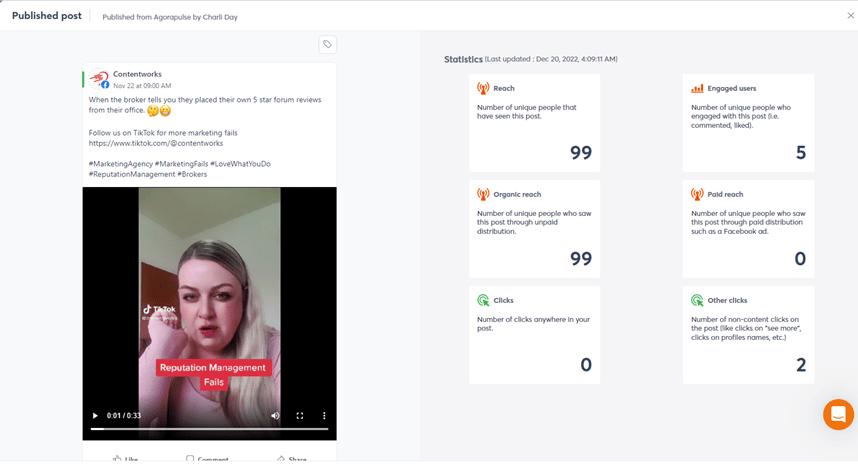
Task: Click the Other clicks value 2
Action: (x=801, y=365)
